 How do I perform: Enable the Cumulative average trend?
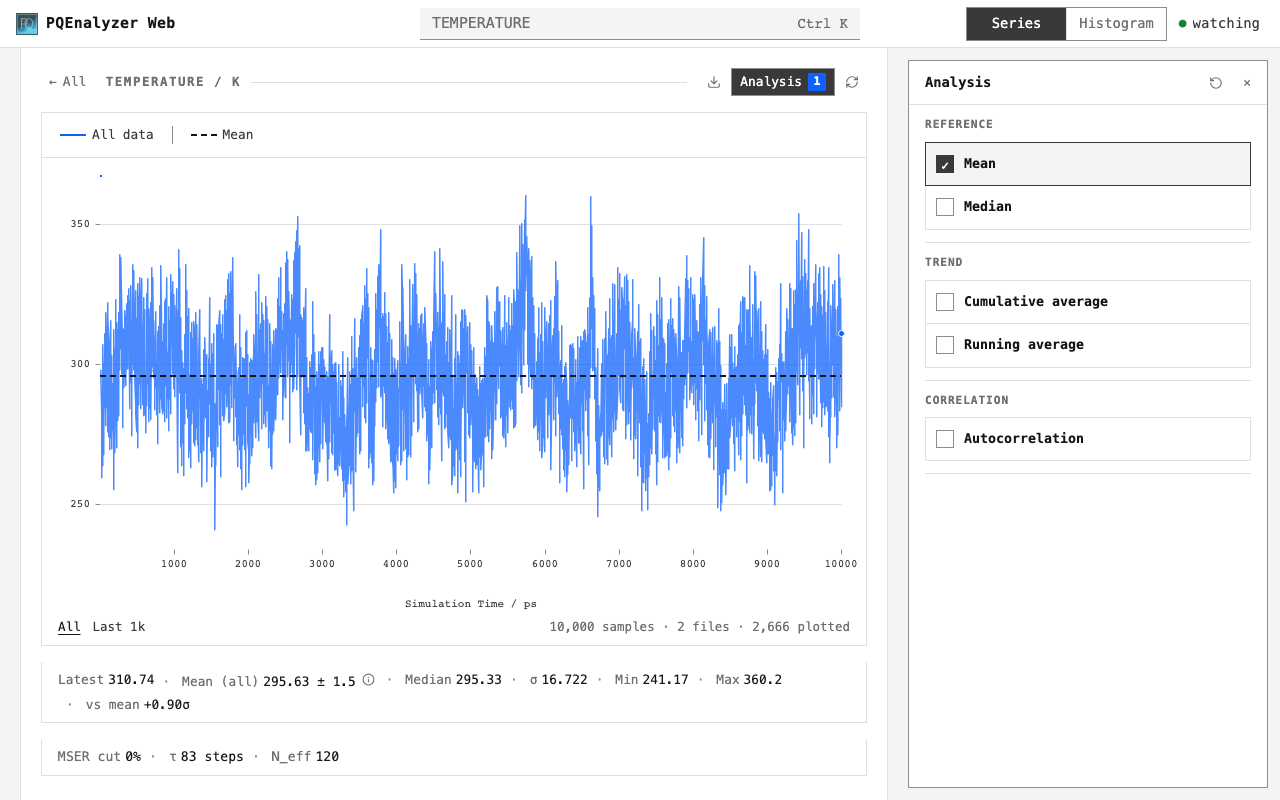click(945, 302)
